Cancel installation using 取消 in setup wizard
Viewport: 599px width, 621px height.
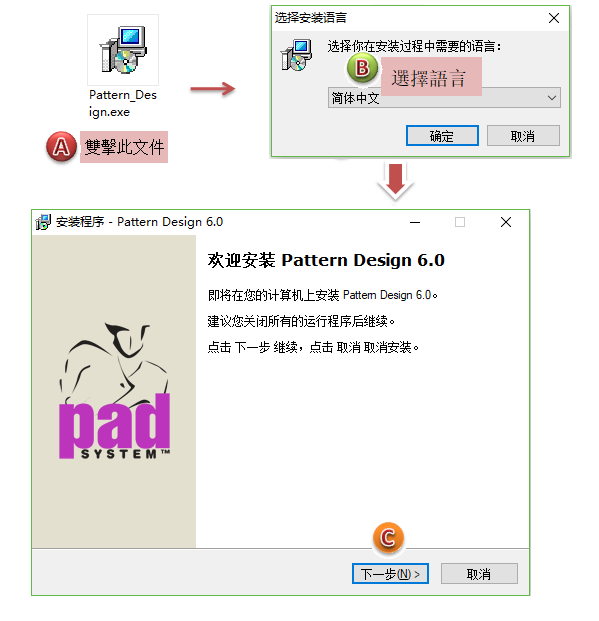tap(479, 573)
